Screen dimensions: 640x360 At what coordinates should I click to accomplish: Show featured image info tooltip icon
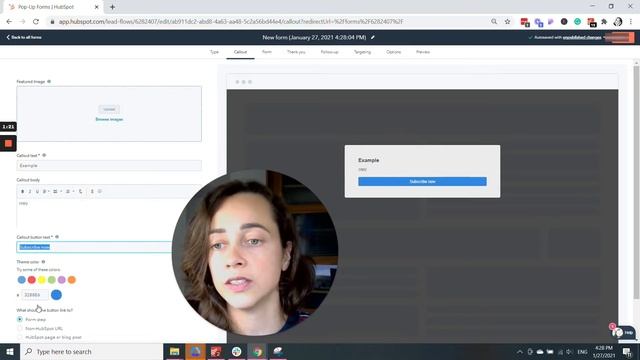pyautogui.click(x=49, y=81)
